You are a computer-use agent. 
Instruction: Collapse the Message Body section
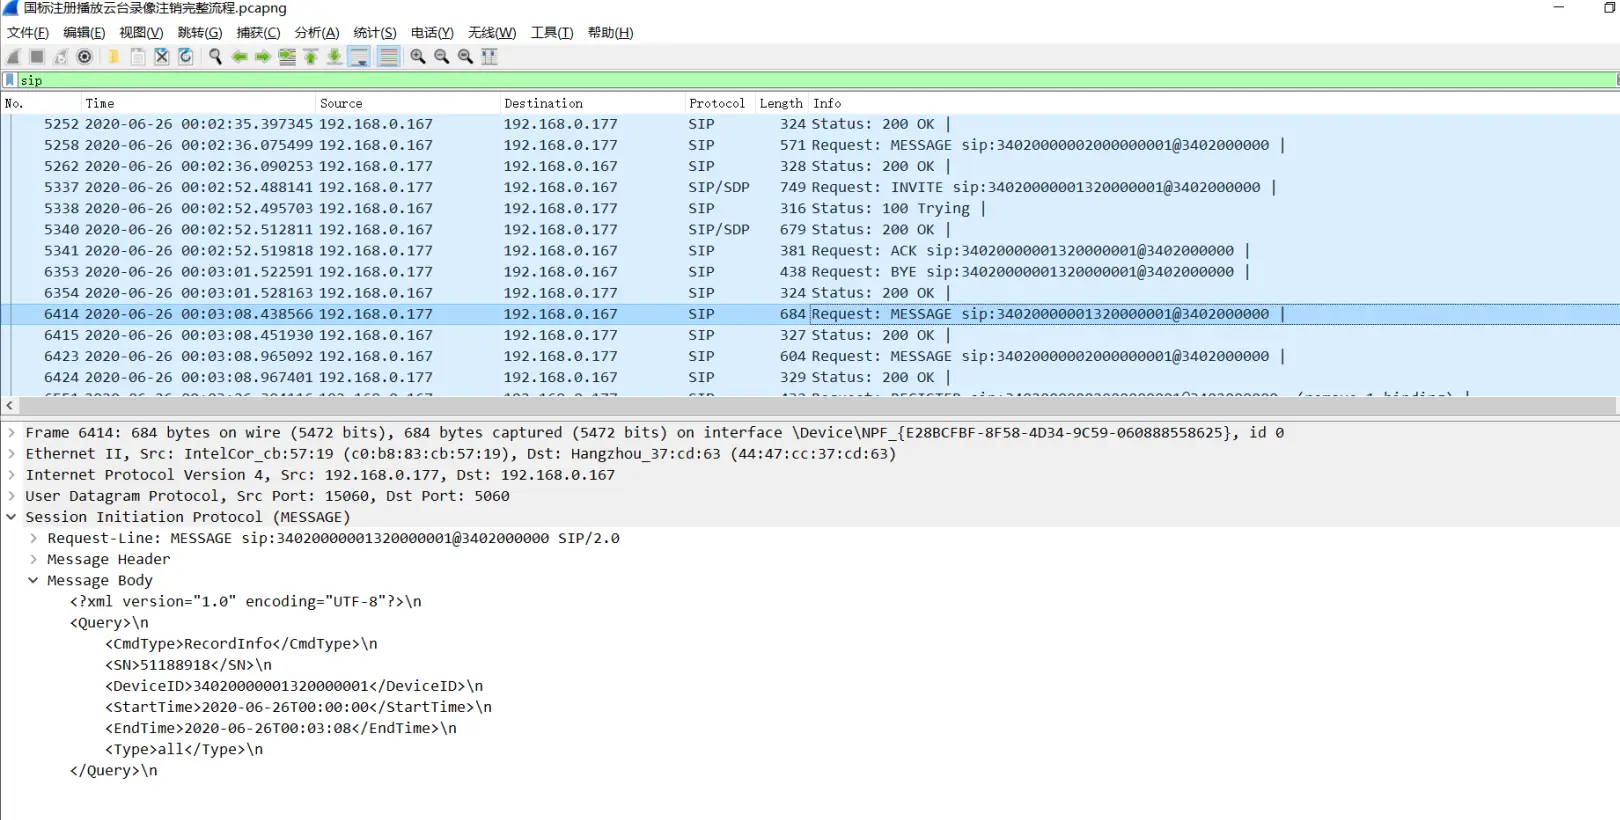33,580
